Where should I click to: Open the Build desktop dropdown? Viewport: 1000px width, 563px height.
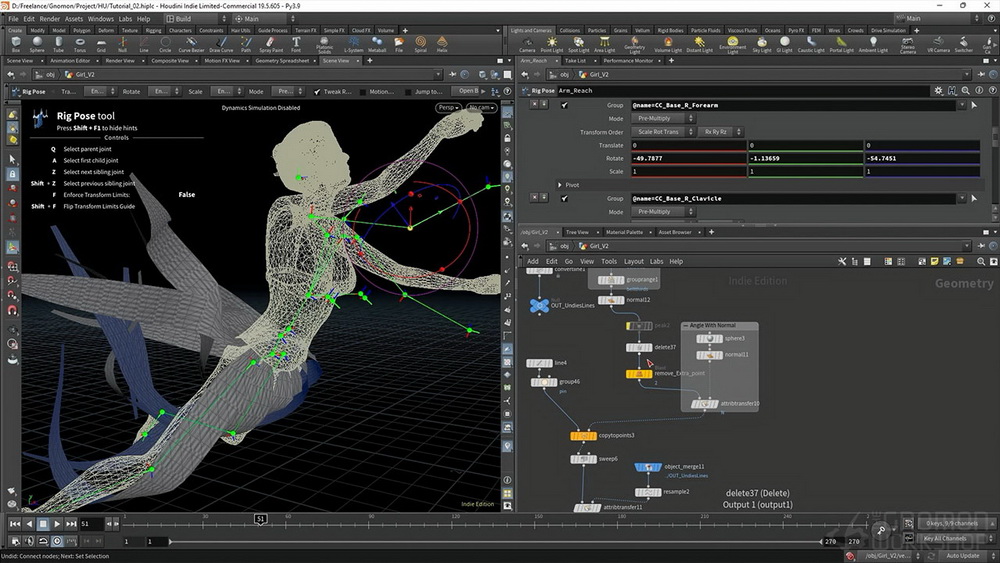pos(196,18)
